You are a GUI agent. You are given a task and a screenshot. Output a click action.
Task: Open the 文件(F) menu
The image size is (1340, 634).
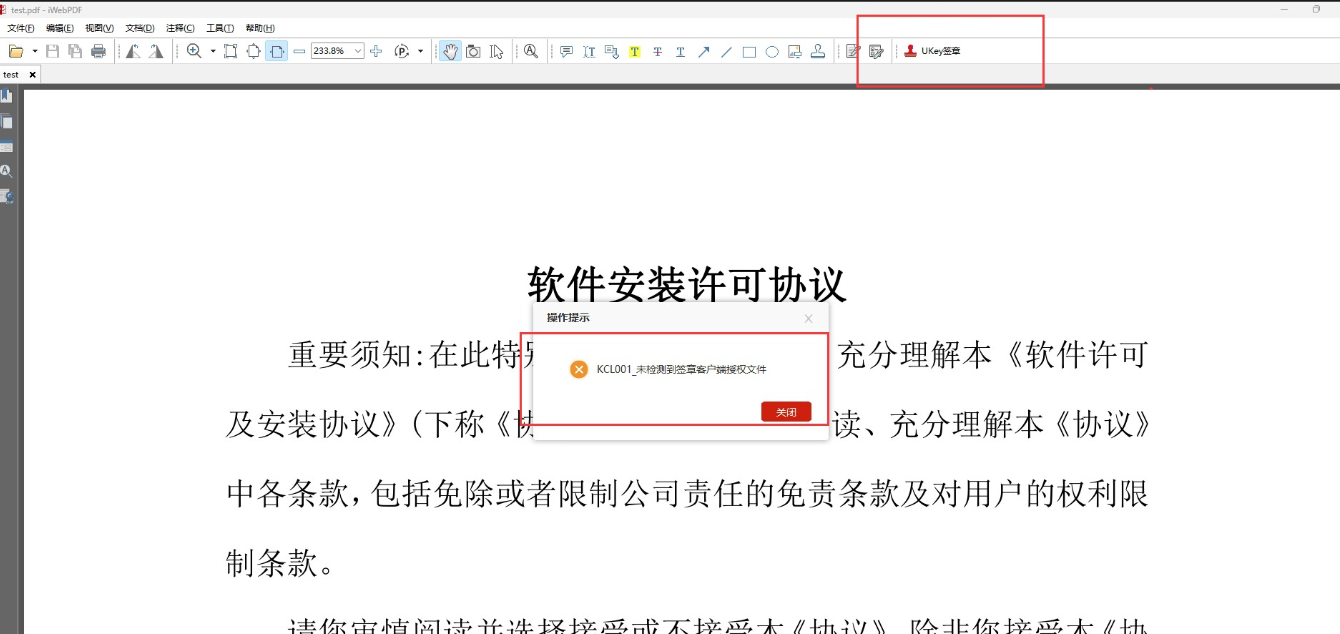(x=20, y=28)
